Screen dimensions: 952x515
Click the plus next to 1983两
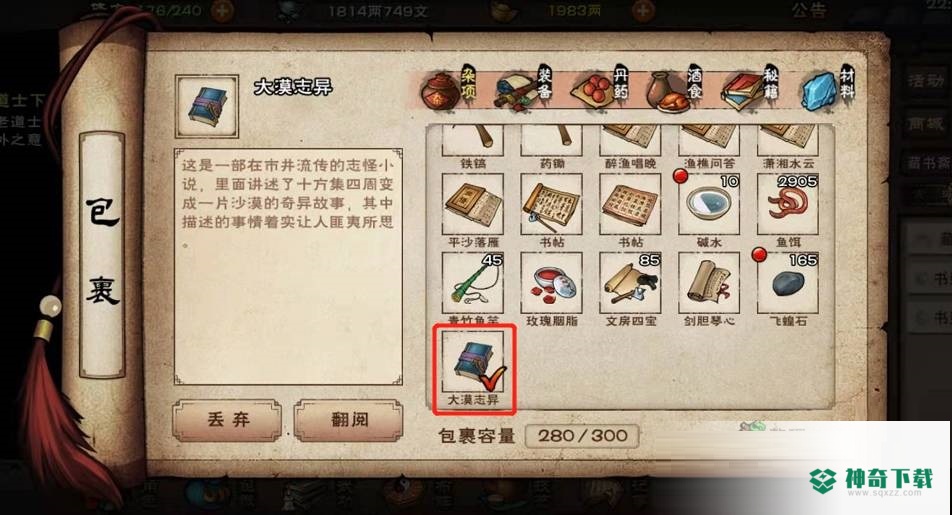point(644,10)
